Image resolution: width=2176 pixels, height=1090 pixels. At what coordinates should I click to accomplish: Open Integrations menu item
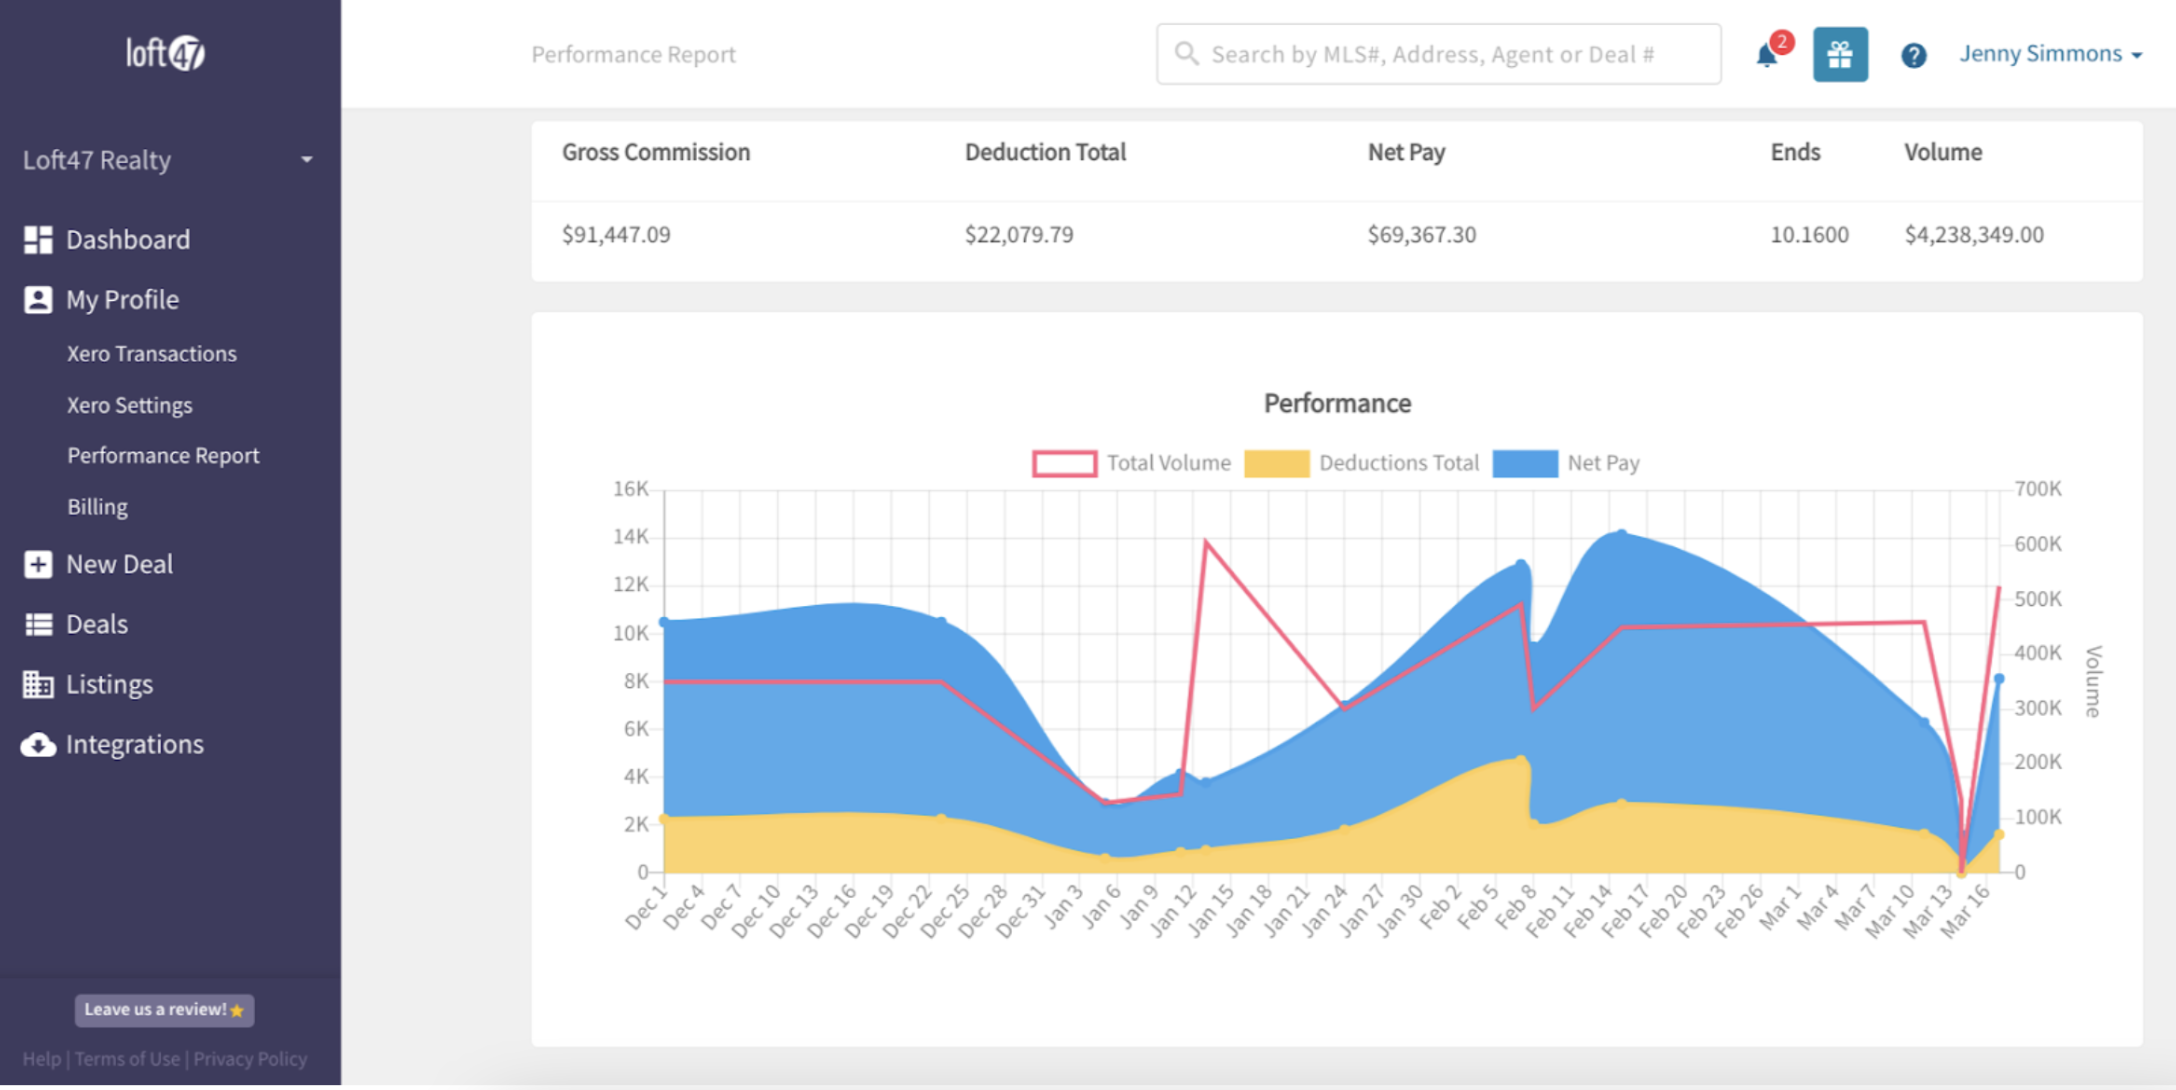[135, 744]
